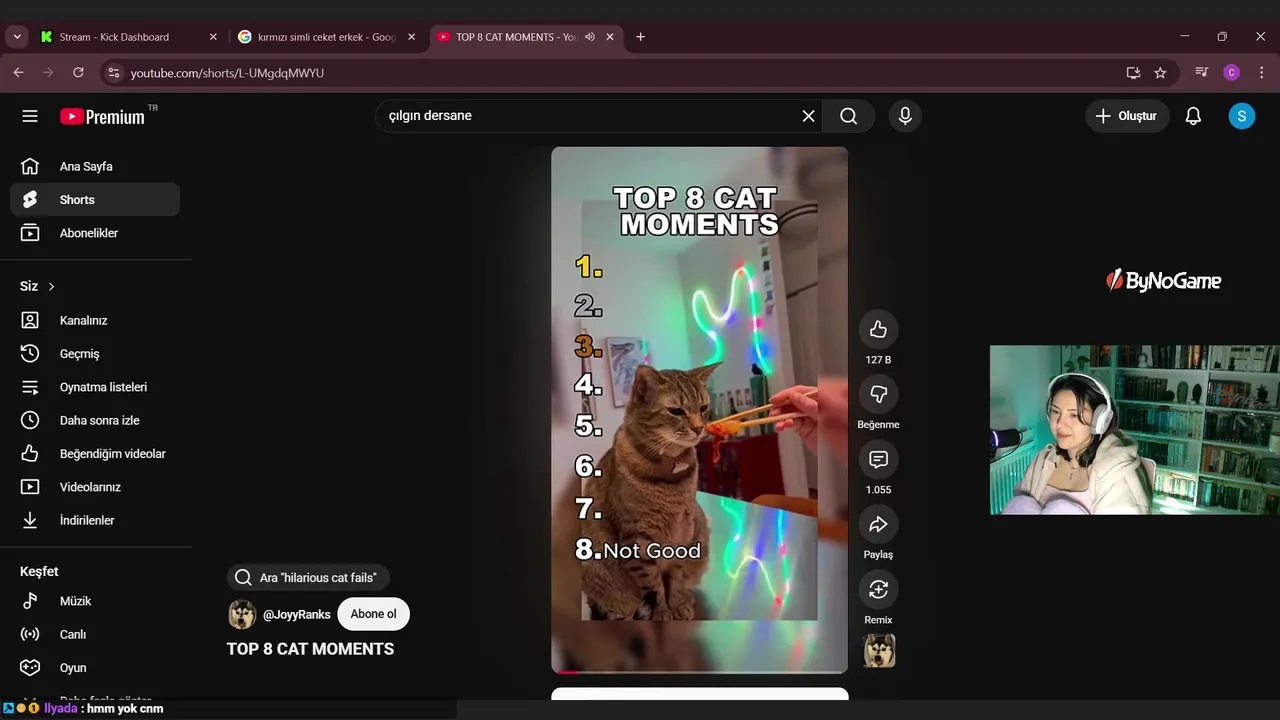Click the address bar URL
The width and height of the screenshot is (1280, 720).
coord(227,73)
